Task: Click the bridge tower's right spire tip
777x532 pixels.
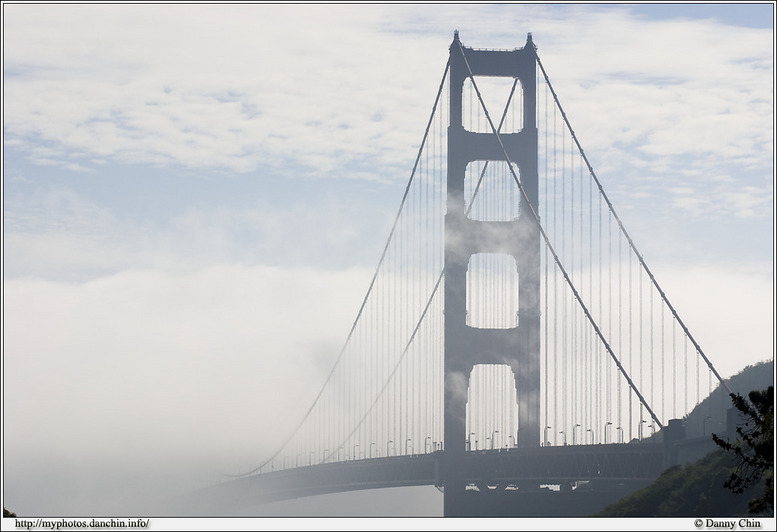Action: 529,38
